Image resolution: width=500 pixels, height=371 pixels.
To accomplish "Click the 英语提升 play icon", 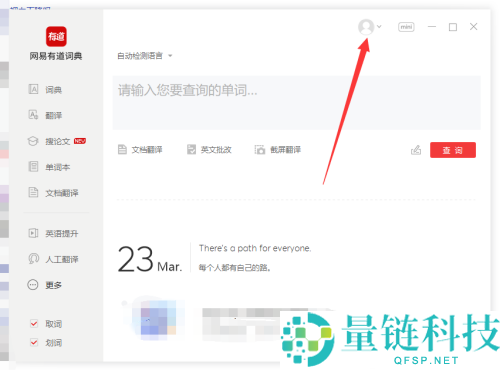I will (33, 233).
